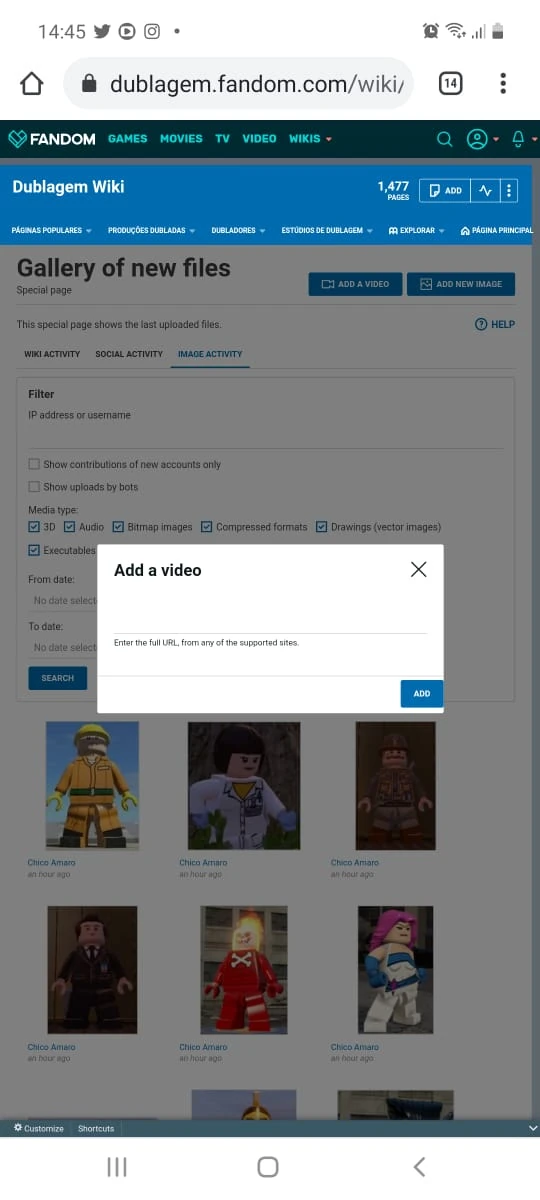The height and width of the screenshot is (1200, 540).
Task: Open Shortcuts in bottom toolbar
Action: pyautogui.click(x=96, y=1128)
